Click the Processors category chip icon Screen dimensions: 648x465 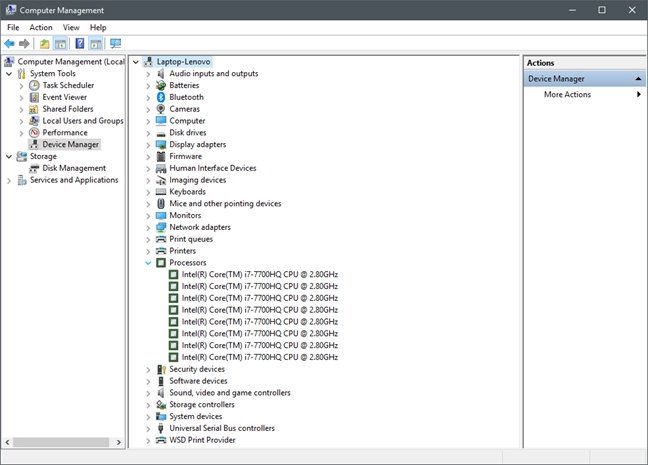[161, 263]
